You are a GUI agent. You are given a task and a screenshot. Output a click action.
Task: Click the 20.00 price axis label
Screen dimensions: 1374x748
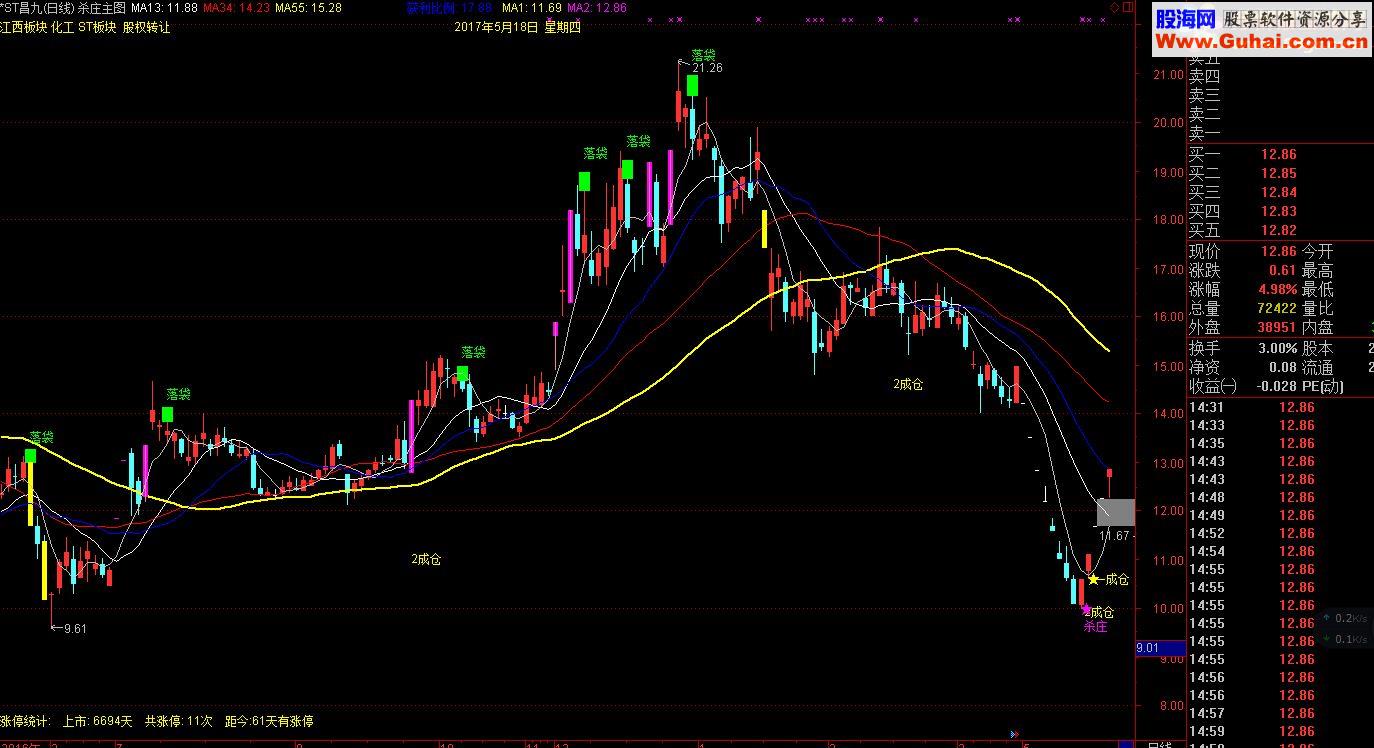tap(1167, 123)
